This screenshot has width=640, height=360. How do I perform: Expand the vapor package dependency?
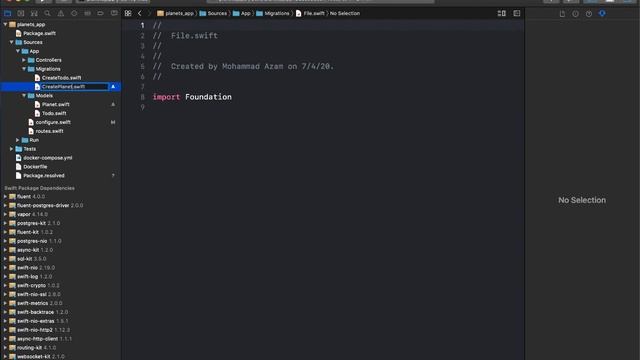(5, 214)
